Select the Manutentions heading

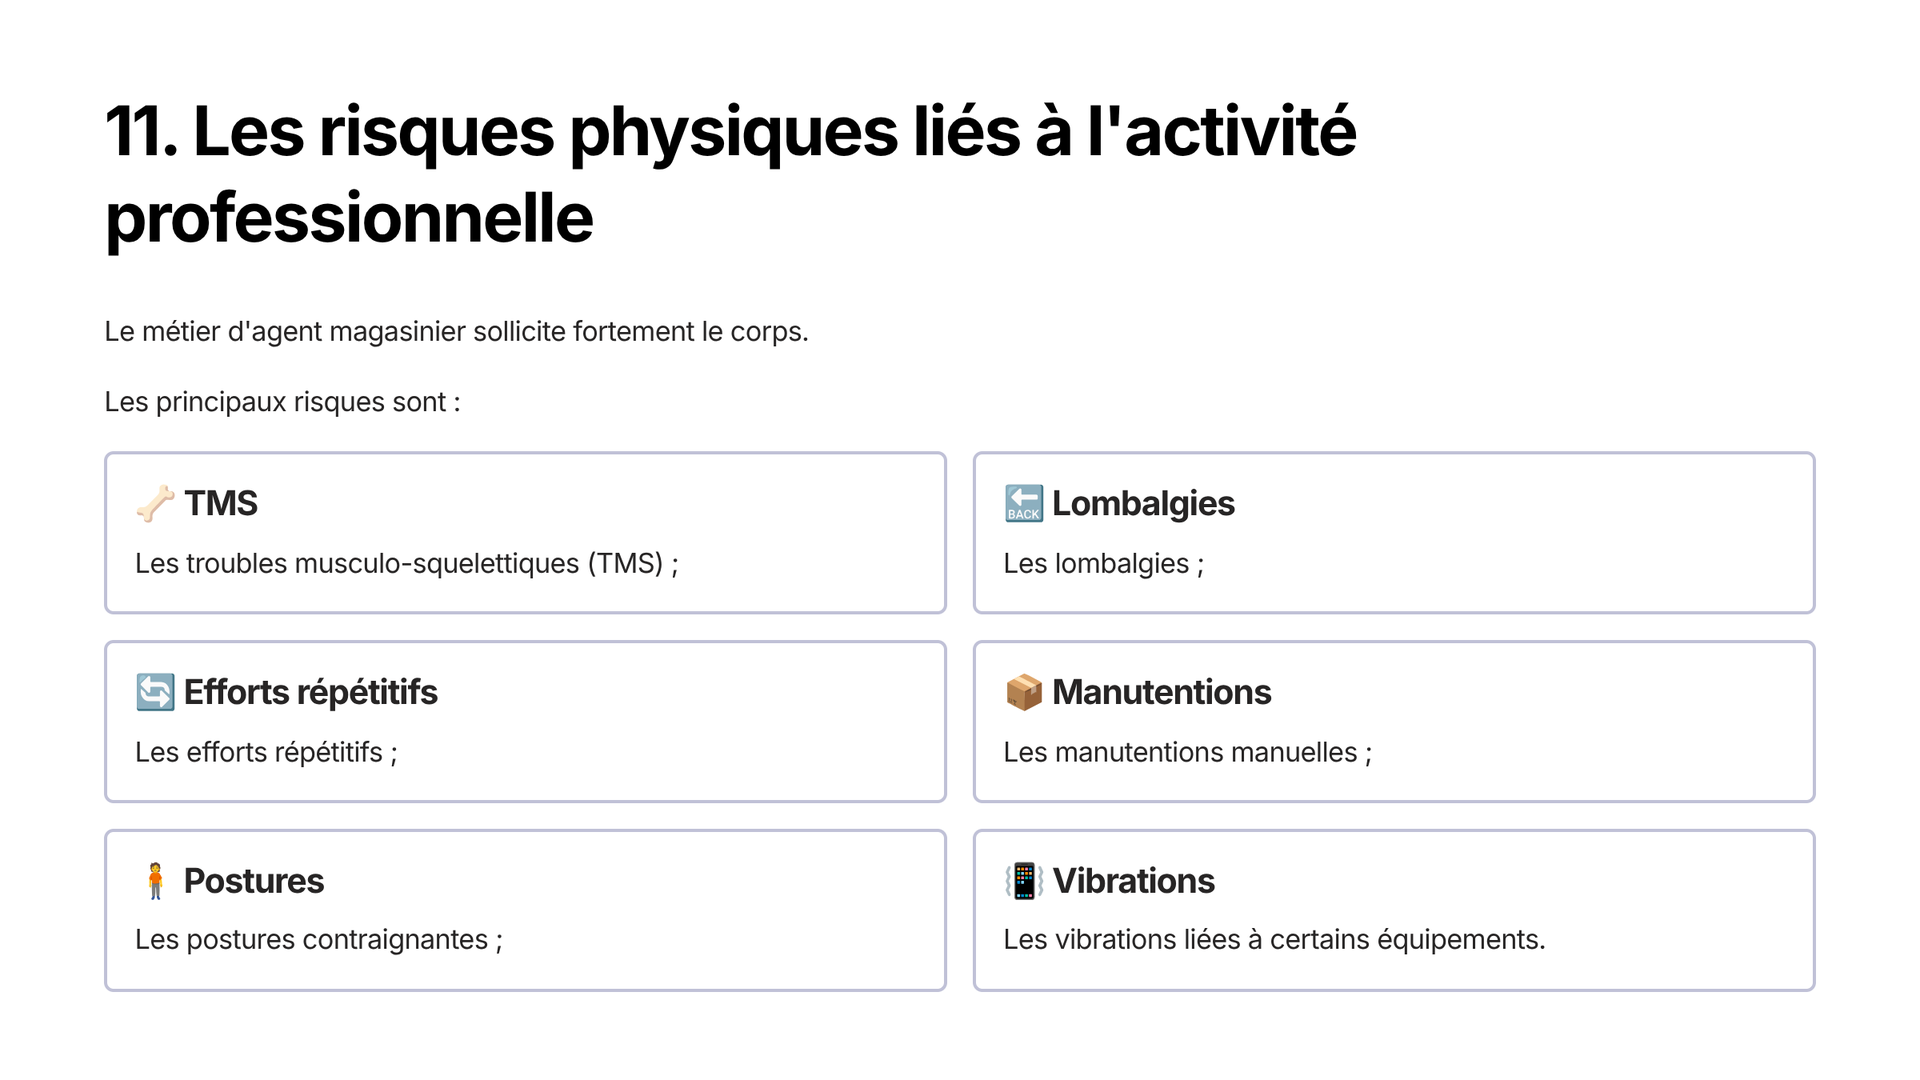(1162, 692)
